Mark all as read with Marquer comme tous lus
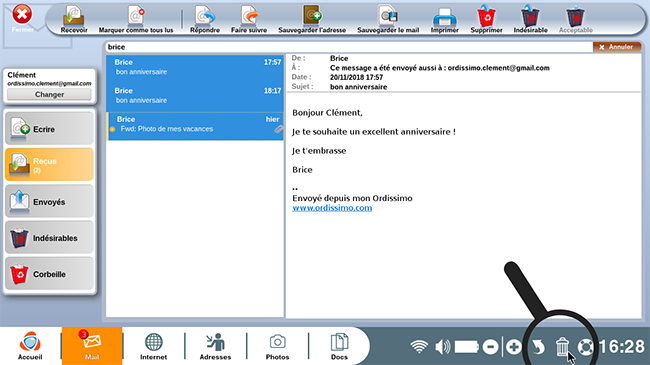Viewport: 650px width, 365px height. [x=136, y=19]
